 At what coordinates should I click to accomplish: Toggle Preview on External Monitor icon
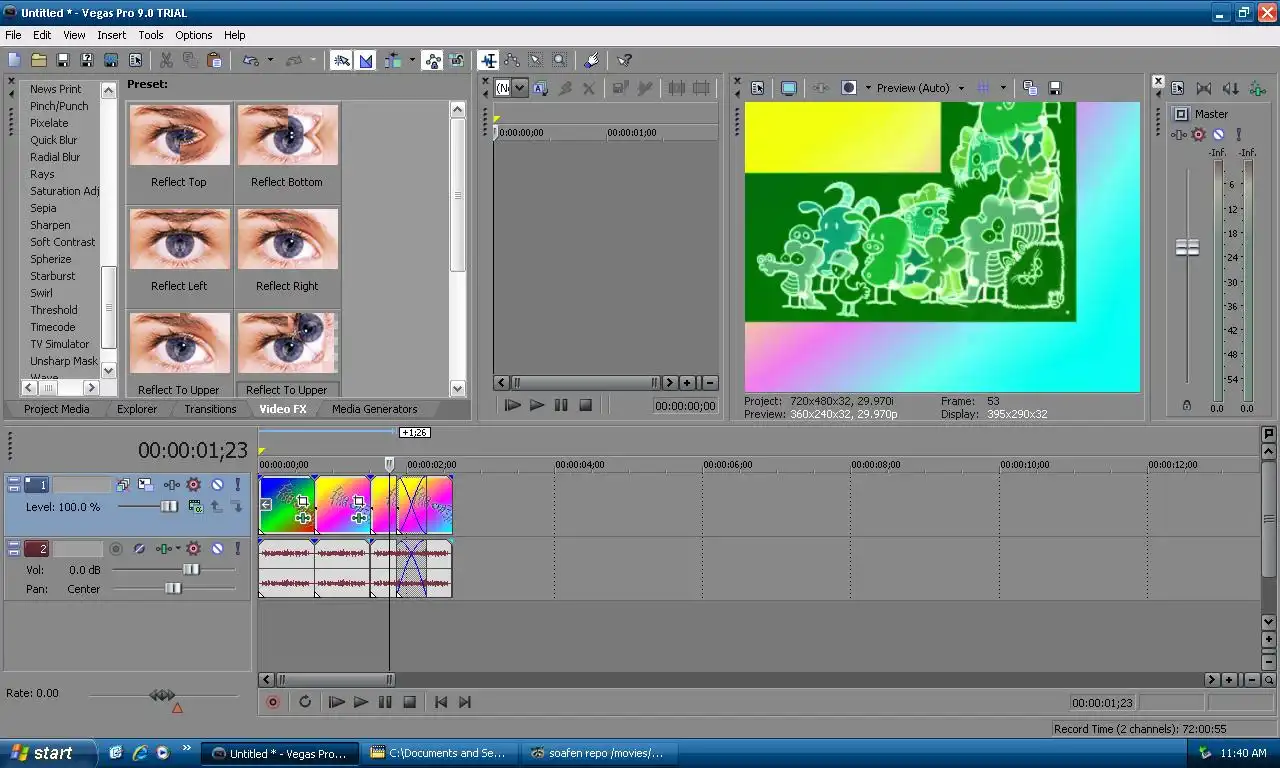click(x=788, y=88)
